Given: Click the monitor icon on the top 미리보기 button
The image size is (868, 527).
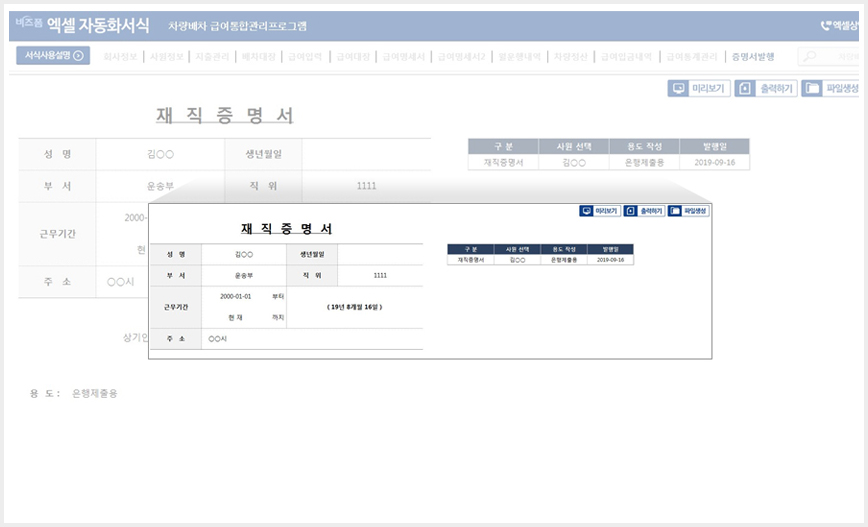Looking at the screenshot, I should coord(679,89).
